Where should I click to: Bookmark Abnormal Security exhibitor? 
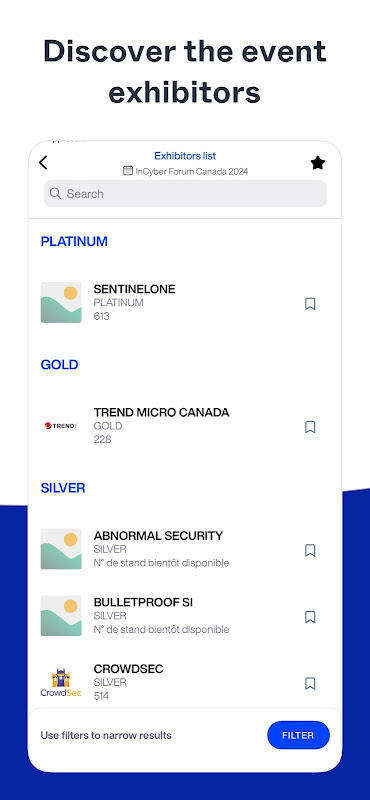point(310,551)
